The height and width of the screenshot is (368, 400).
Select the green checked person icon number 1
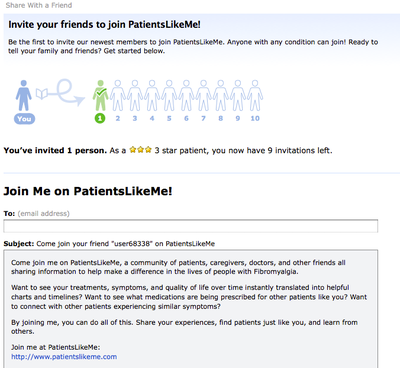[x=100, y=95]
